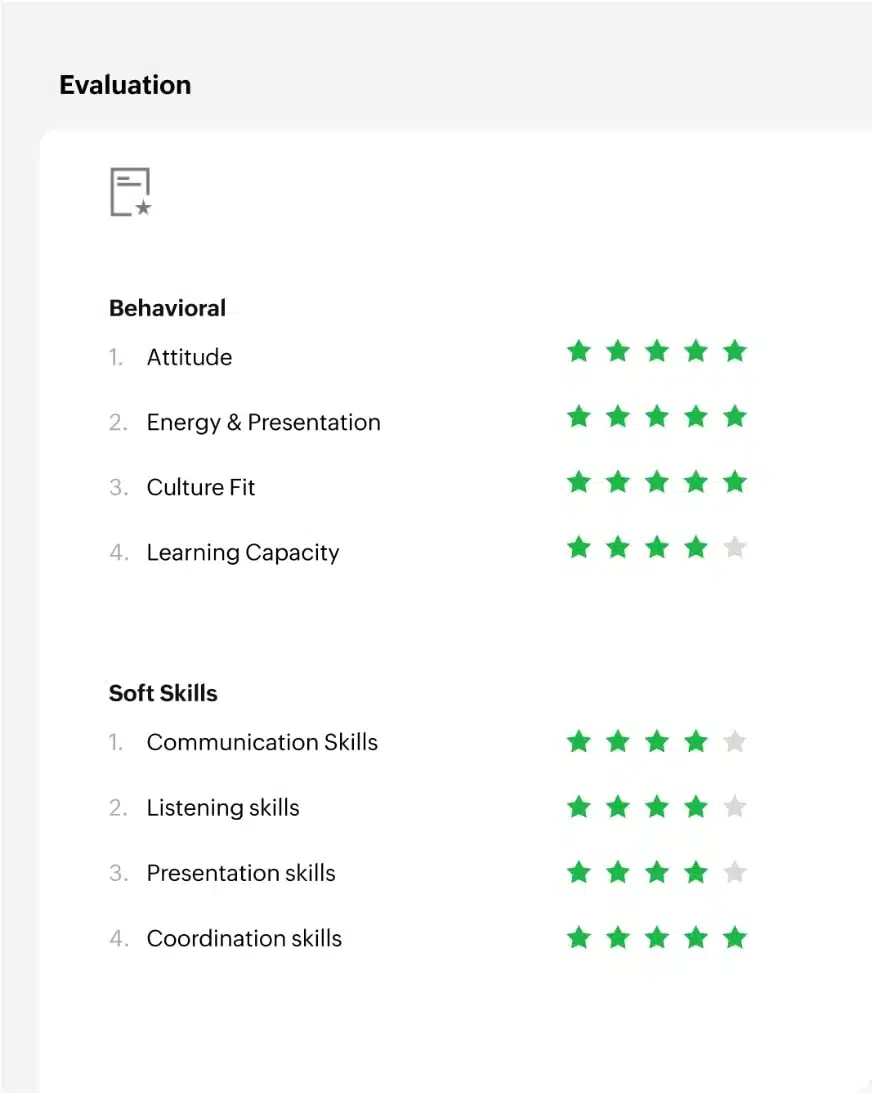Rate Coordination skills four stars
This screenshot has width=872, height=1093.
point(696,938)
